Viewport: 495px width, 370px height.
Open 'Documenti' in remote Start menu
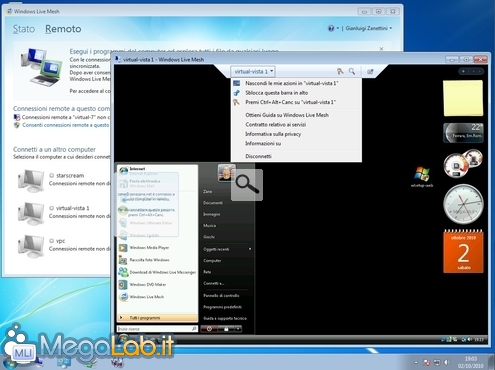coord(213,203)
